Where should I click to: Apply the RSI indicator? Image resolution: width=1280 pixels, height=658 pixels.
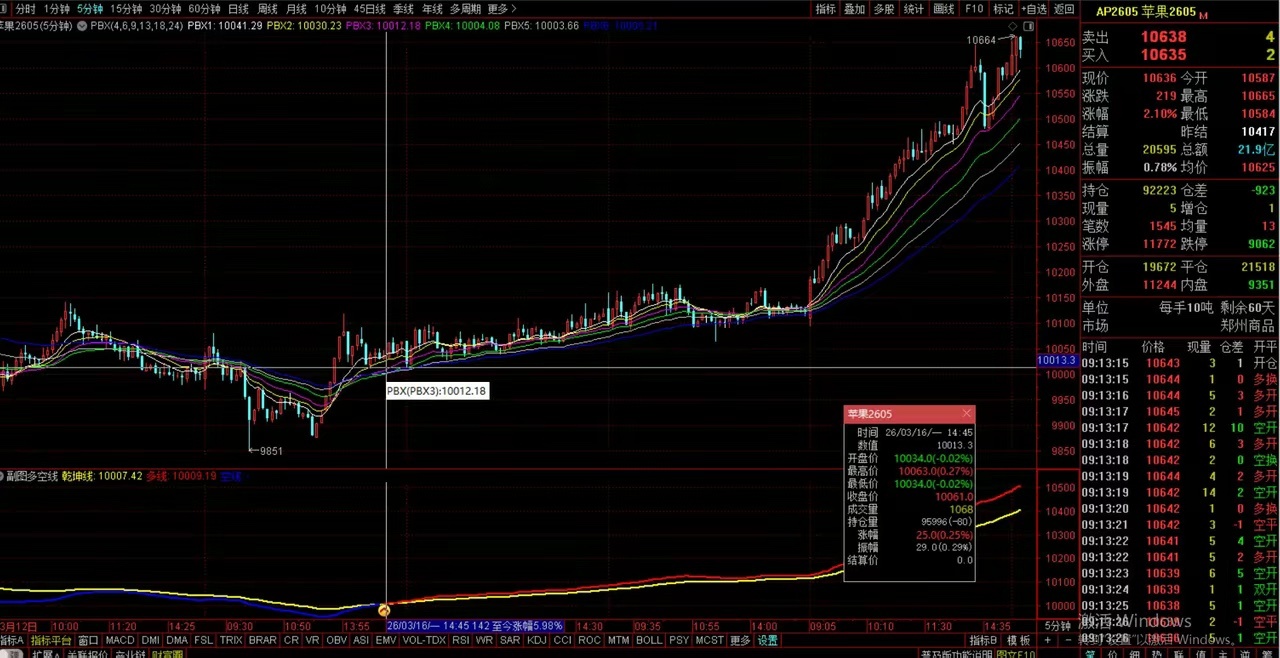click(461, 640)
